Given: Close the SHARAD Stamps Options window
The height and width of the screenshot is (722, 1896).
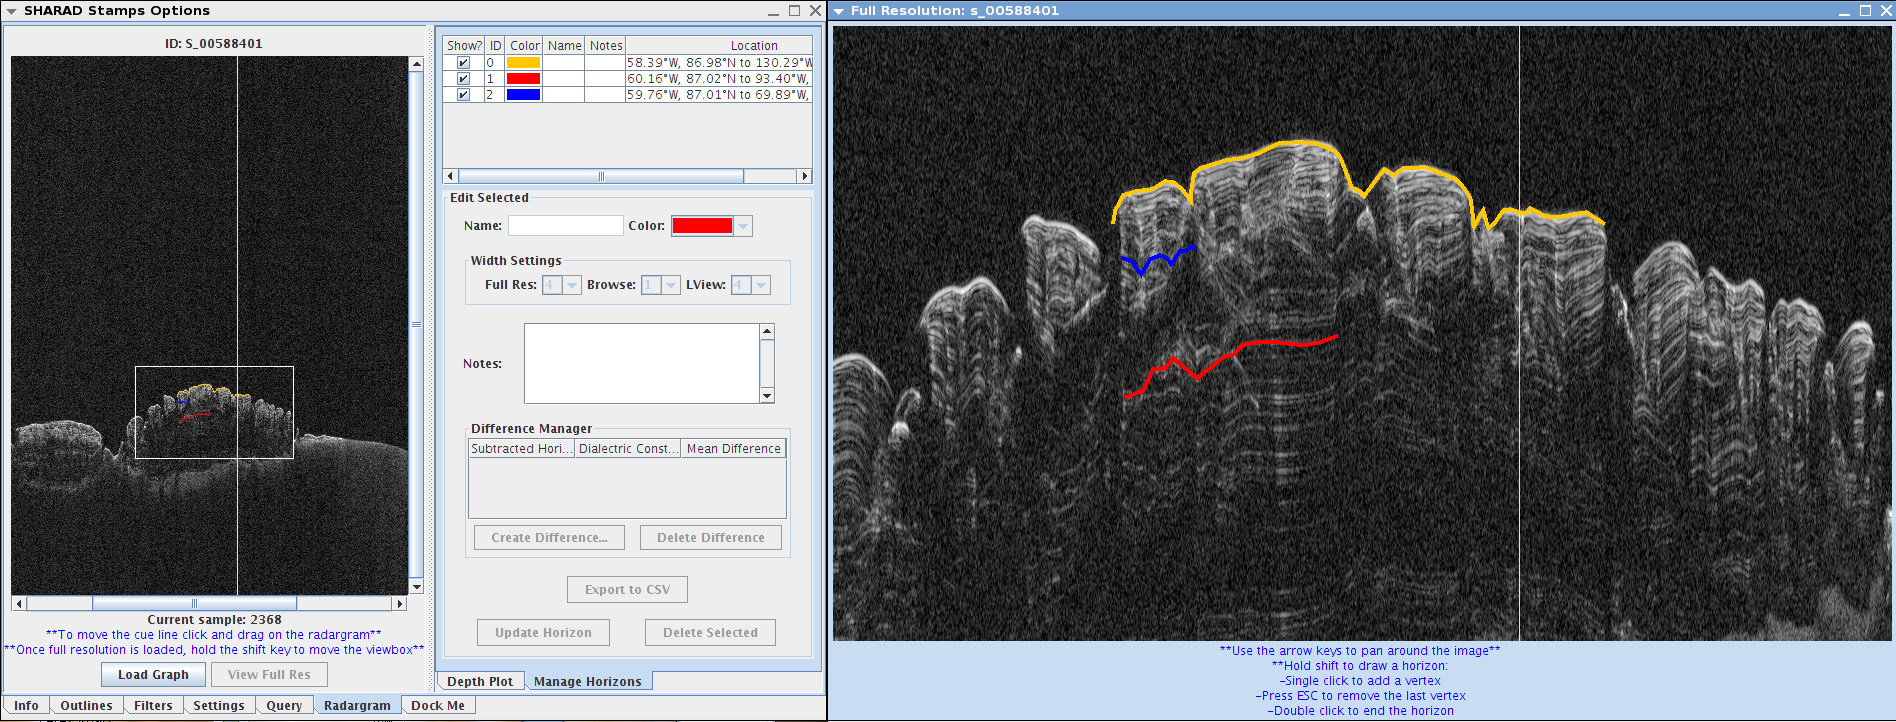Looking at the screenshot, I should (x=815, y=11).
